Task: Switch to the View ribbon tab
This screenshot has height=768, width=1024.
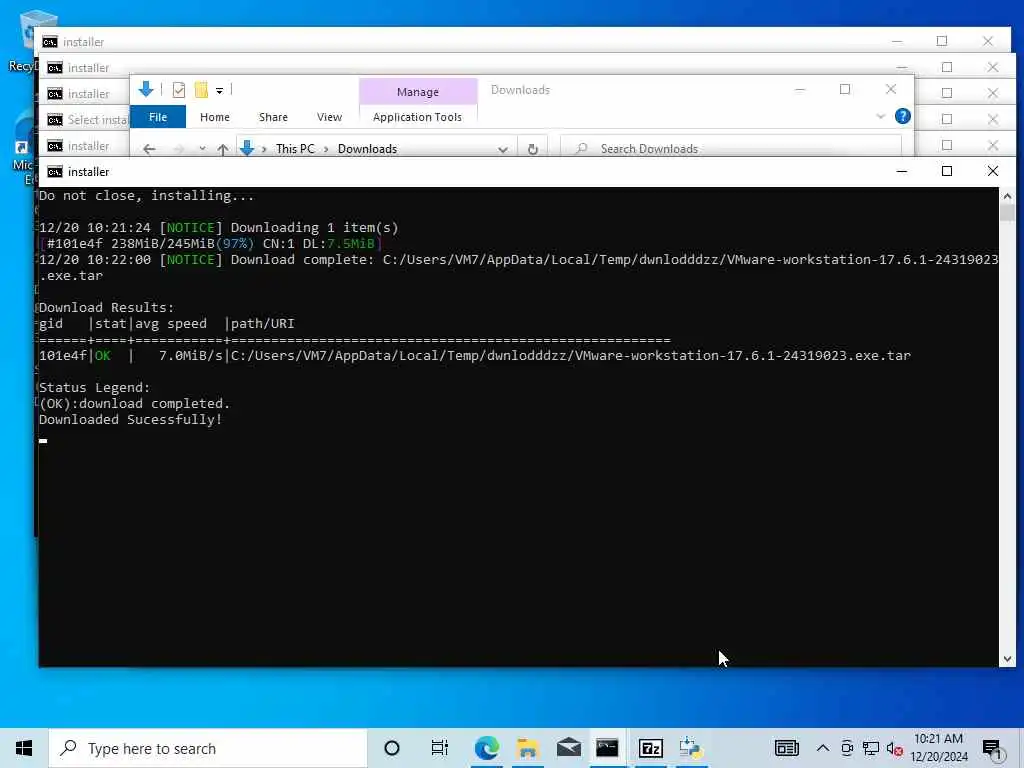Action: (329, 117)
